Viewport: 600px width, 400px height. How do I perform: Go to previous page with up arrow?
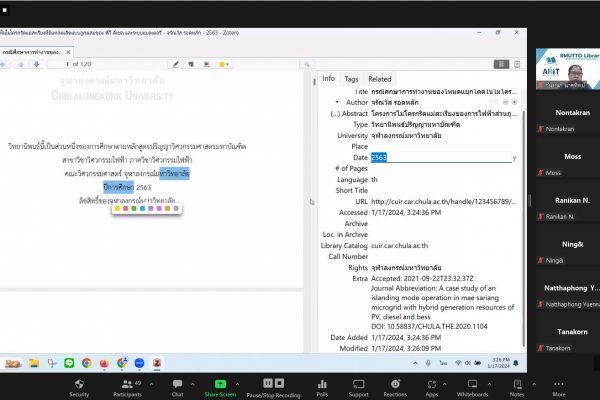21,64
